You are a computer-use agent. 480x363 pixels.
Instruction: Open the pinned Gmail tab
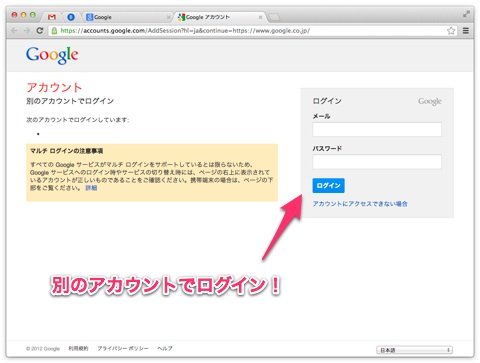tap(51, 17)
